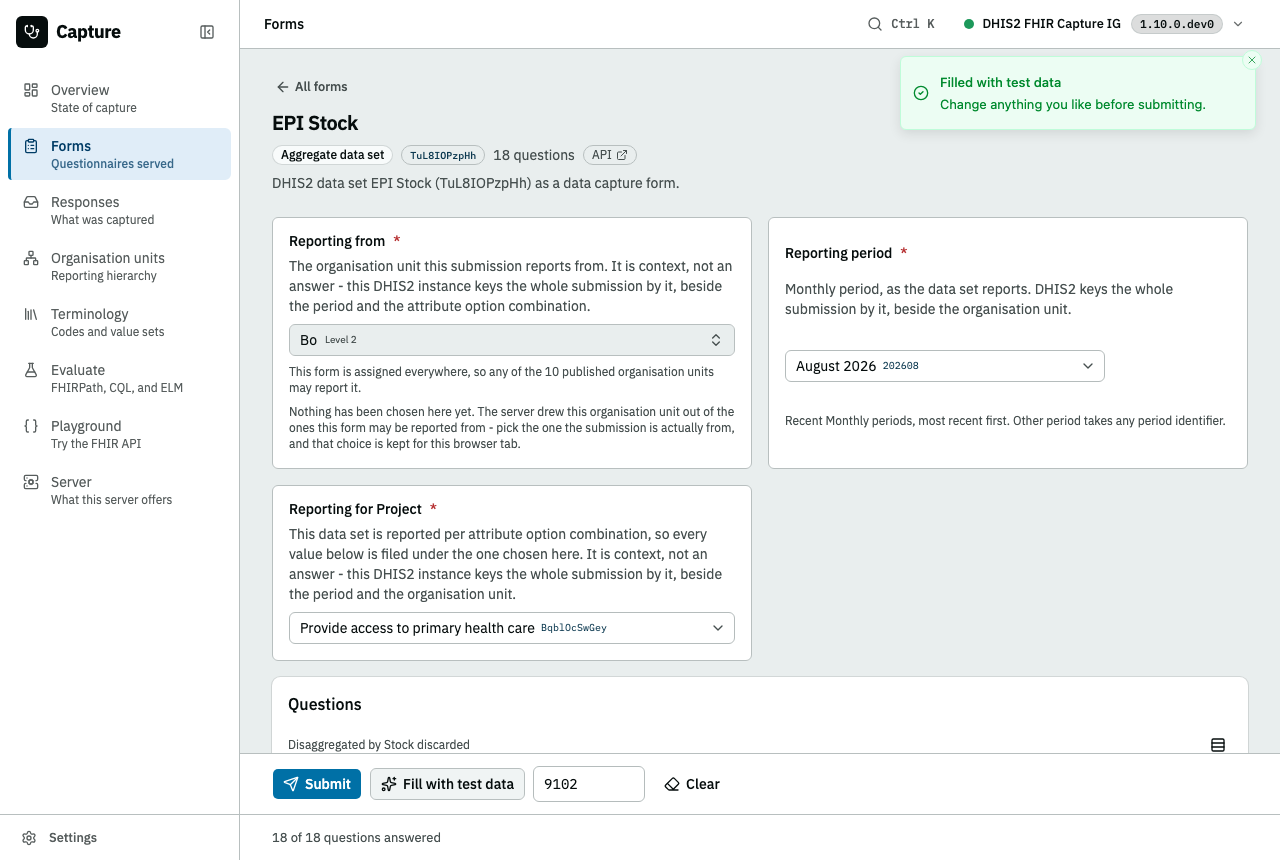Clear the form answers
The height and width of the screenshot is (860, 1280).
(692, 784)
